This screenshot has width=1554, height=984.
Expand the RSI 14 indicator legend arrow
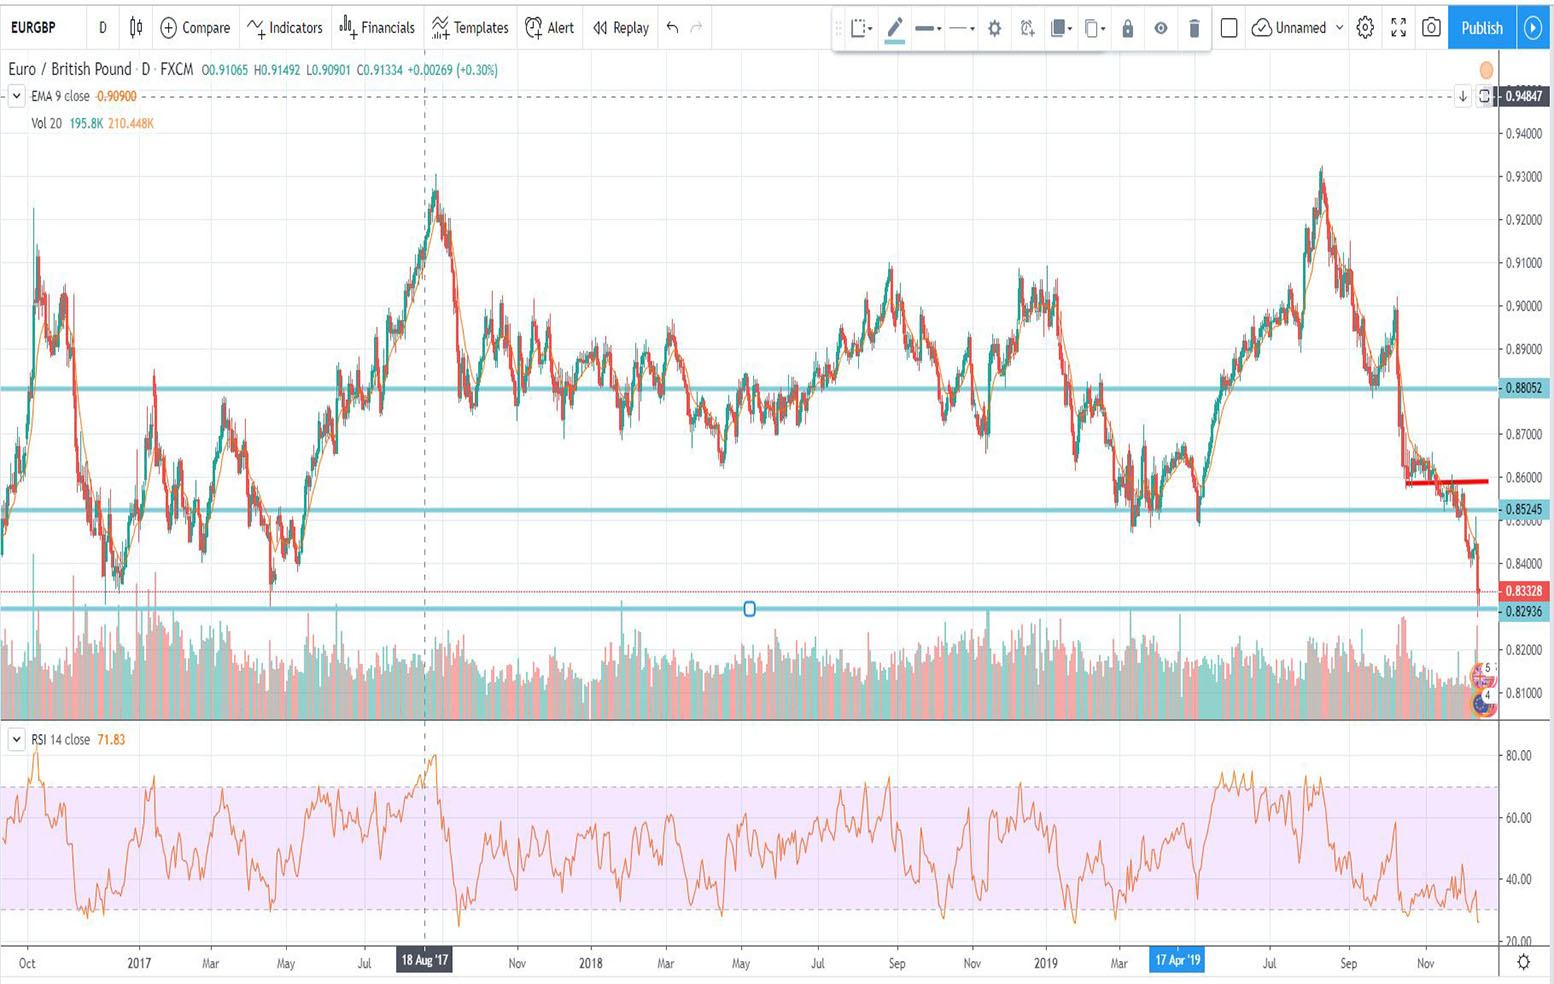tap(16, 740)
